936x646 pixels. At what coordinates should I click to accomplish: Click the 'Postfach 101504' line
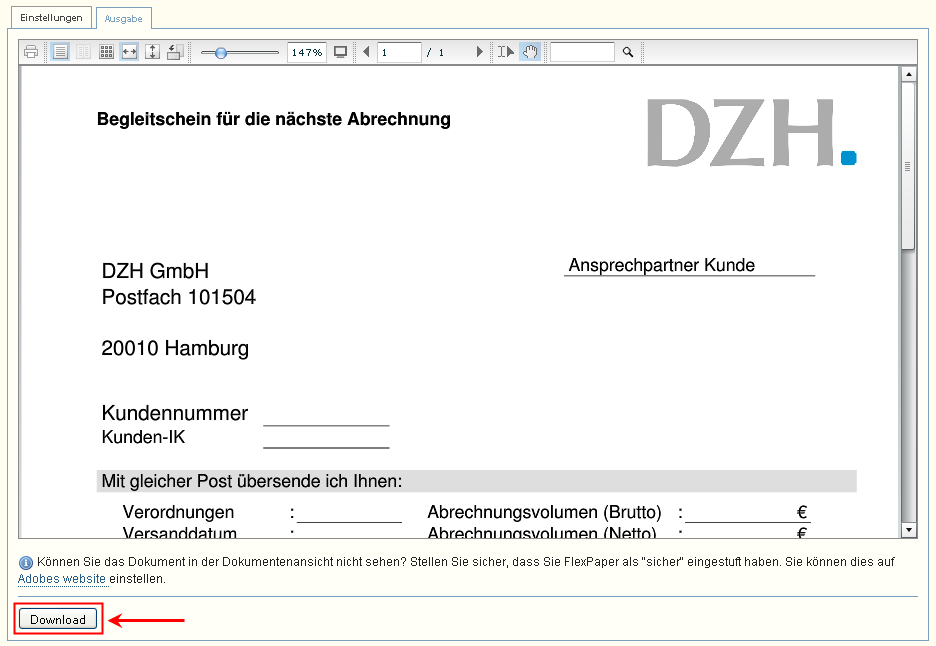(x=178, y=297)
